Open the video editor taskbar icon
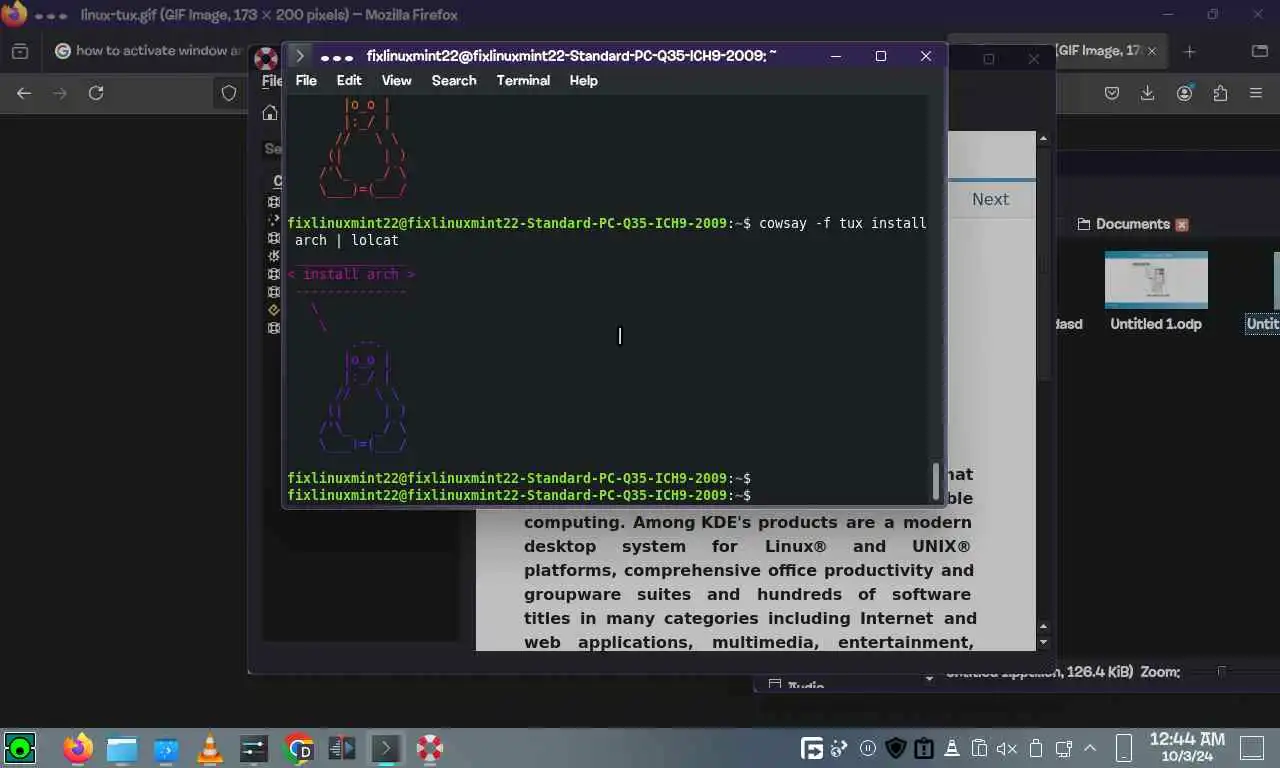Image resolution: width=1280 pixels, height=768 pixels. (x=342, y=748)
